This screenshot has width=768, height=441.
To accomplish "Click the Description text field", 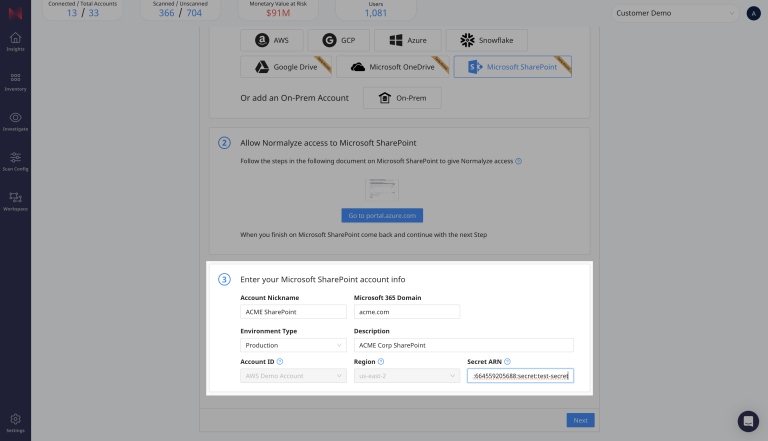I will [464, 345].
